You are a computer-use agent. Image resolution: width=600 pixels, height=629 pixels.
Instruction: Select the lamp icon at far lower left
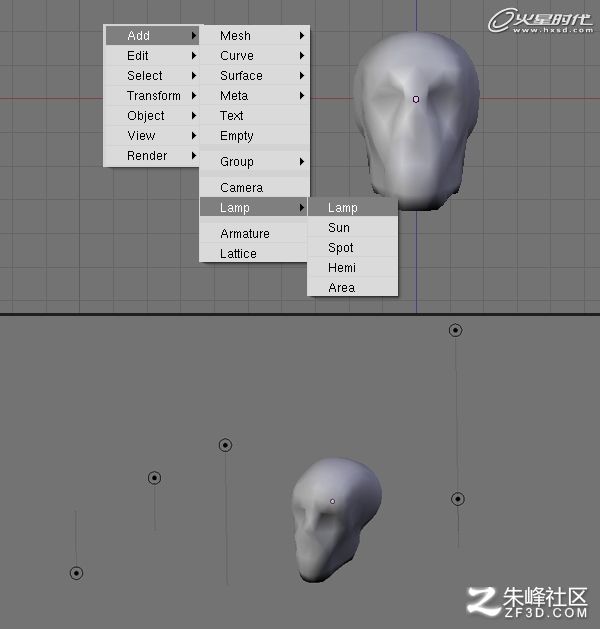point(76,573)
